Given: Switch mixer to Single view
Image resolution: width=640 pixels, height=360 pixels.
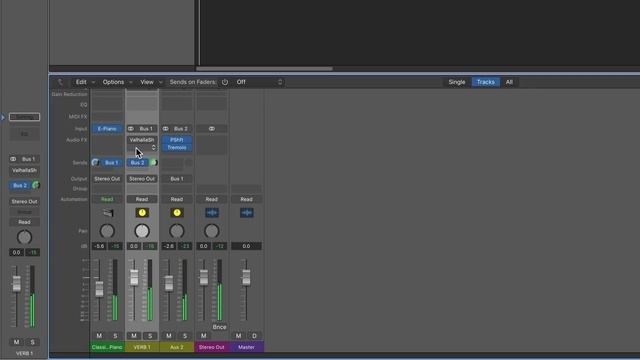Looking at the screenshot, I should [x=457, y=82].
